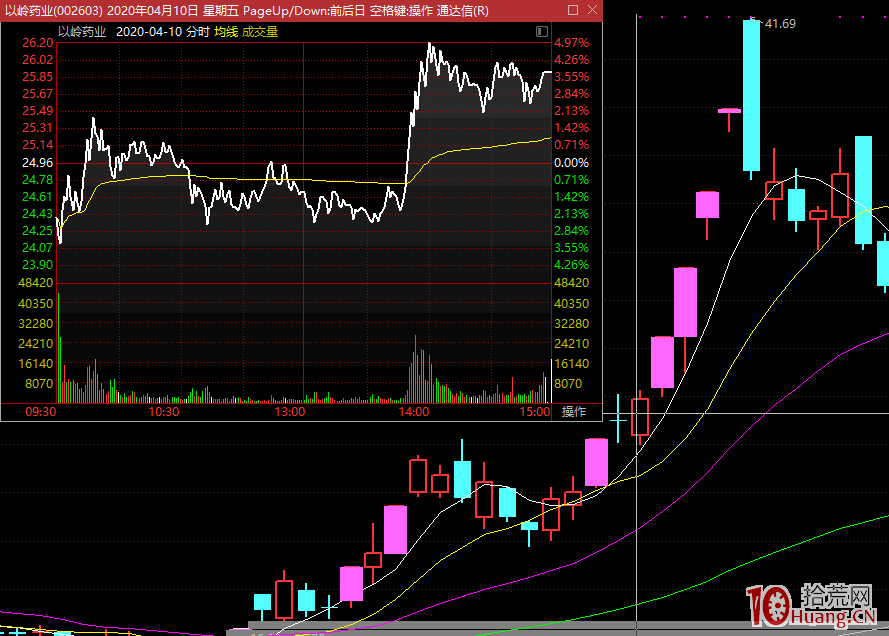The image size is (889, 636).
Task: Click the 24.96 previous-close price label
Action: 38,163
